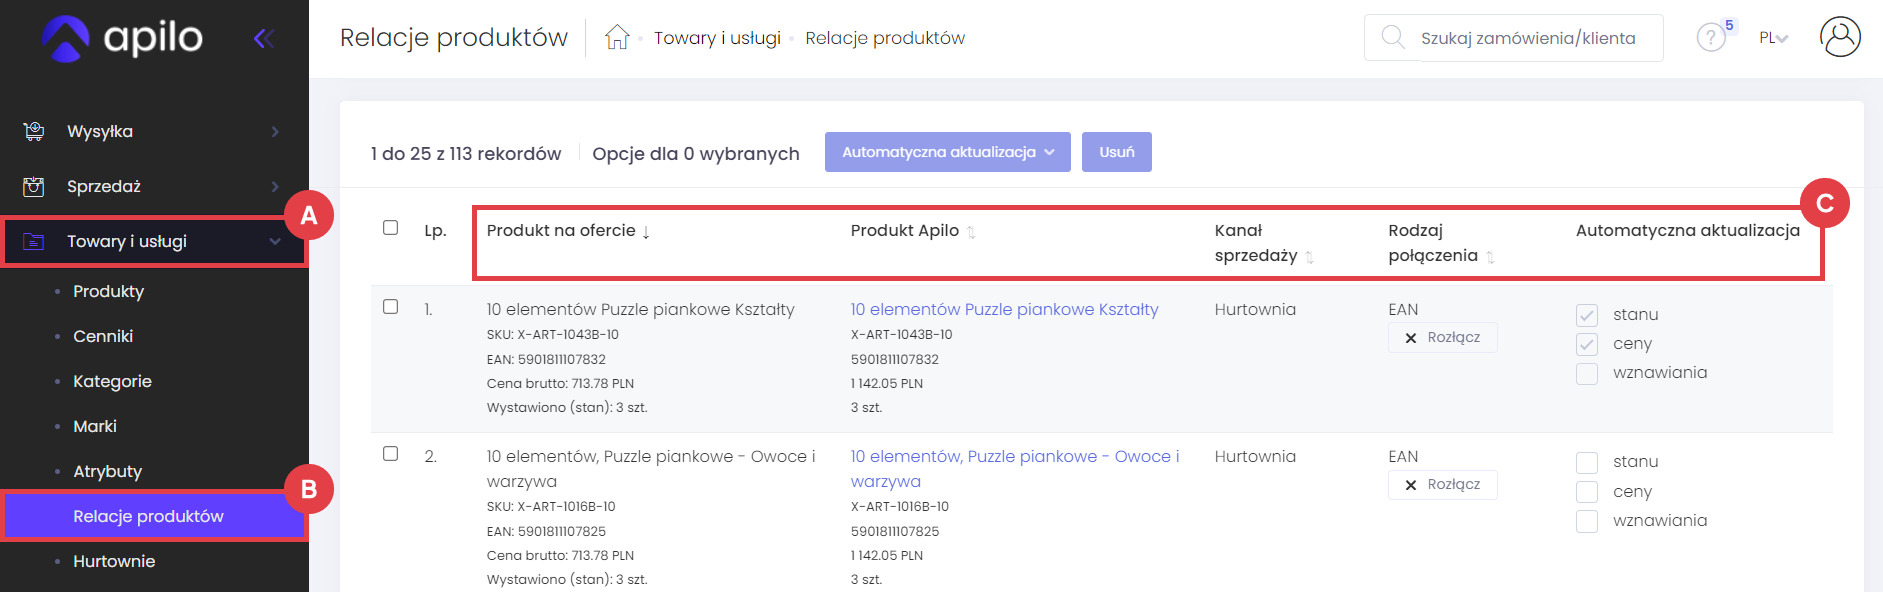This screenshot has height=592, width=1883.
Task: Enable wznawiania checkbox for first product
Action: point(1587,374)
